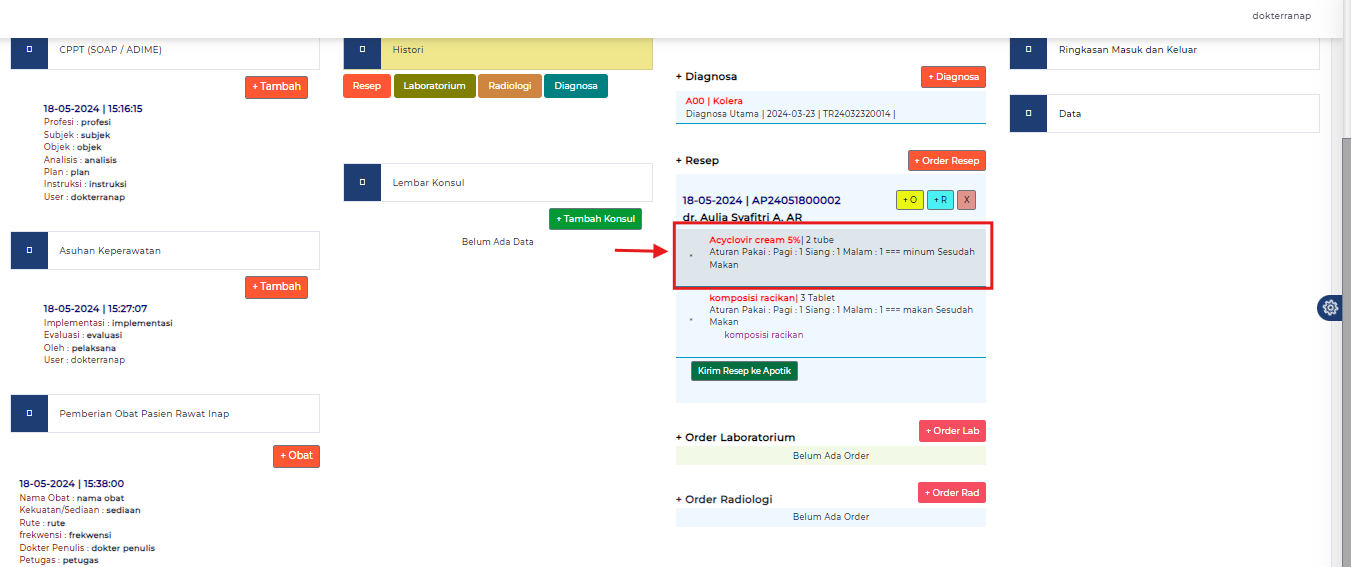Select the Diagnosa history tab

[x=575, y=86]
